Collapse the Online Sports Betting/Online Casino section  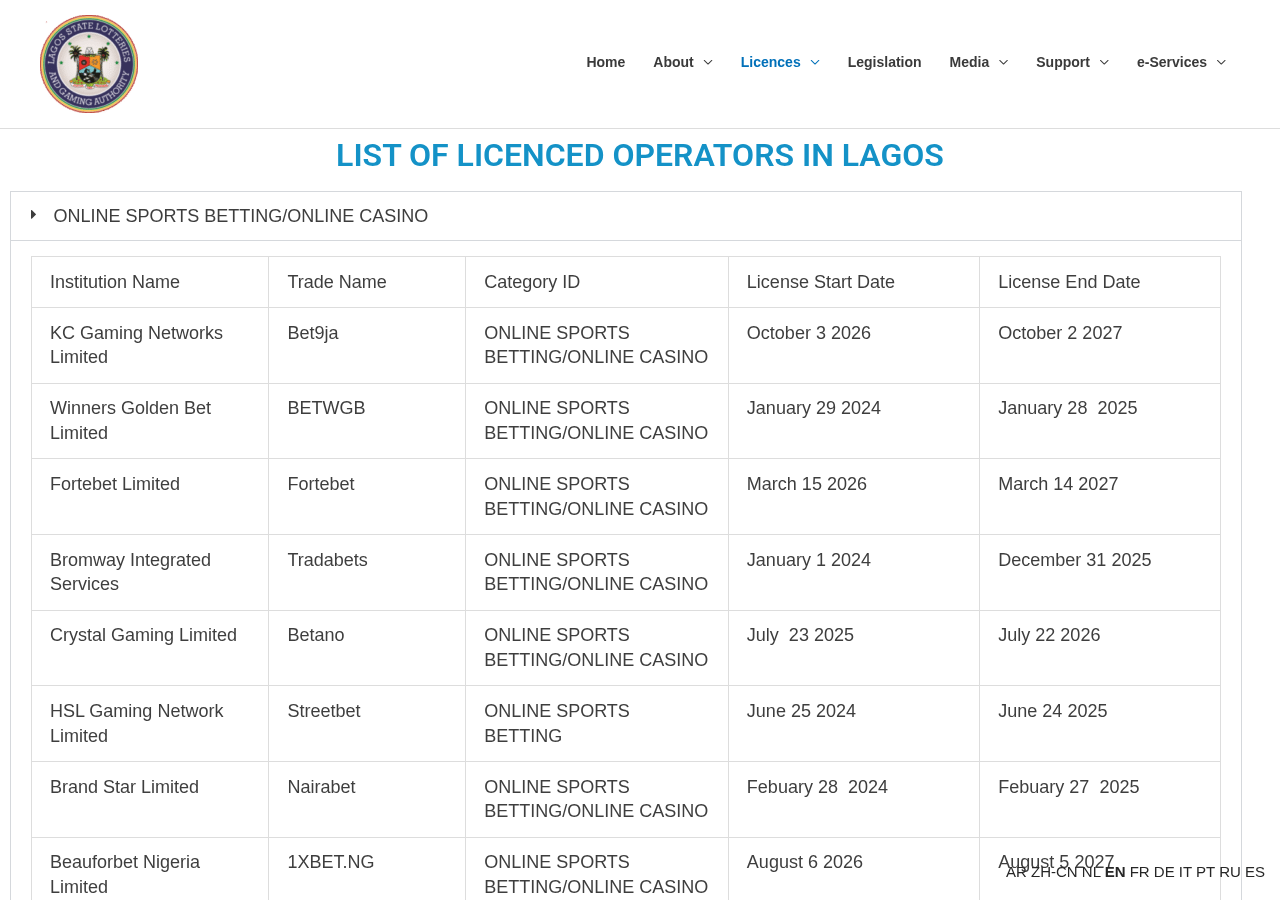626,216
